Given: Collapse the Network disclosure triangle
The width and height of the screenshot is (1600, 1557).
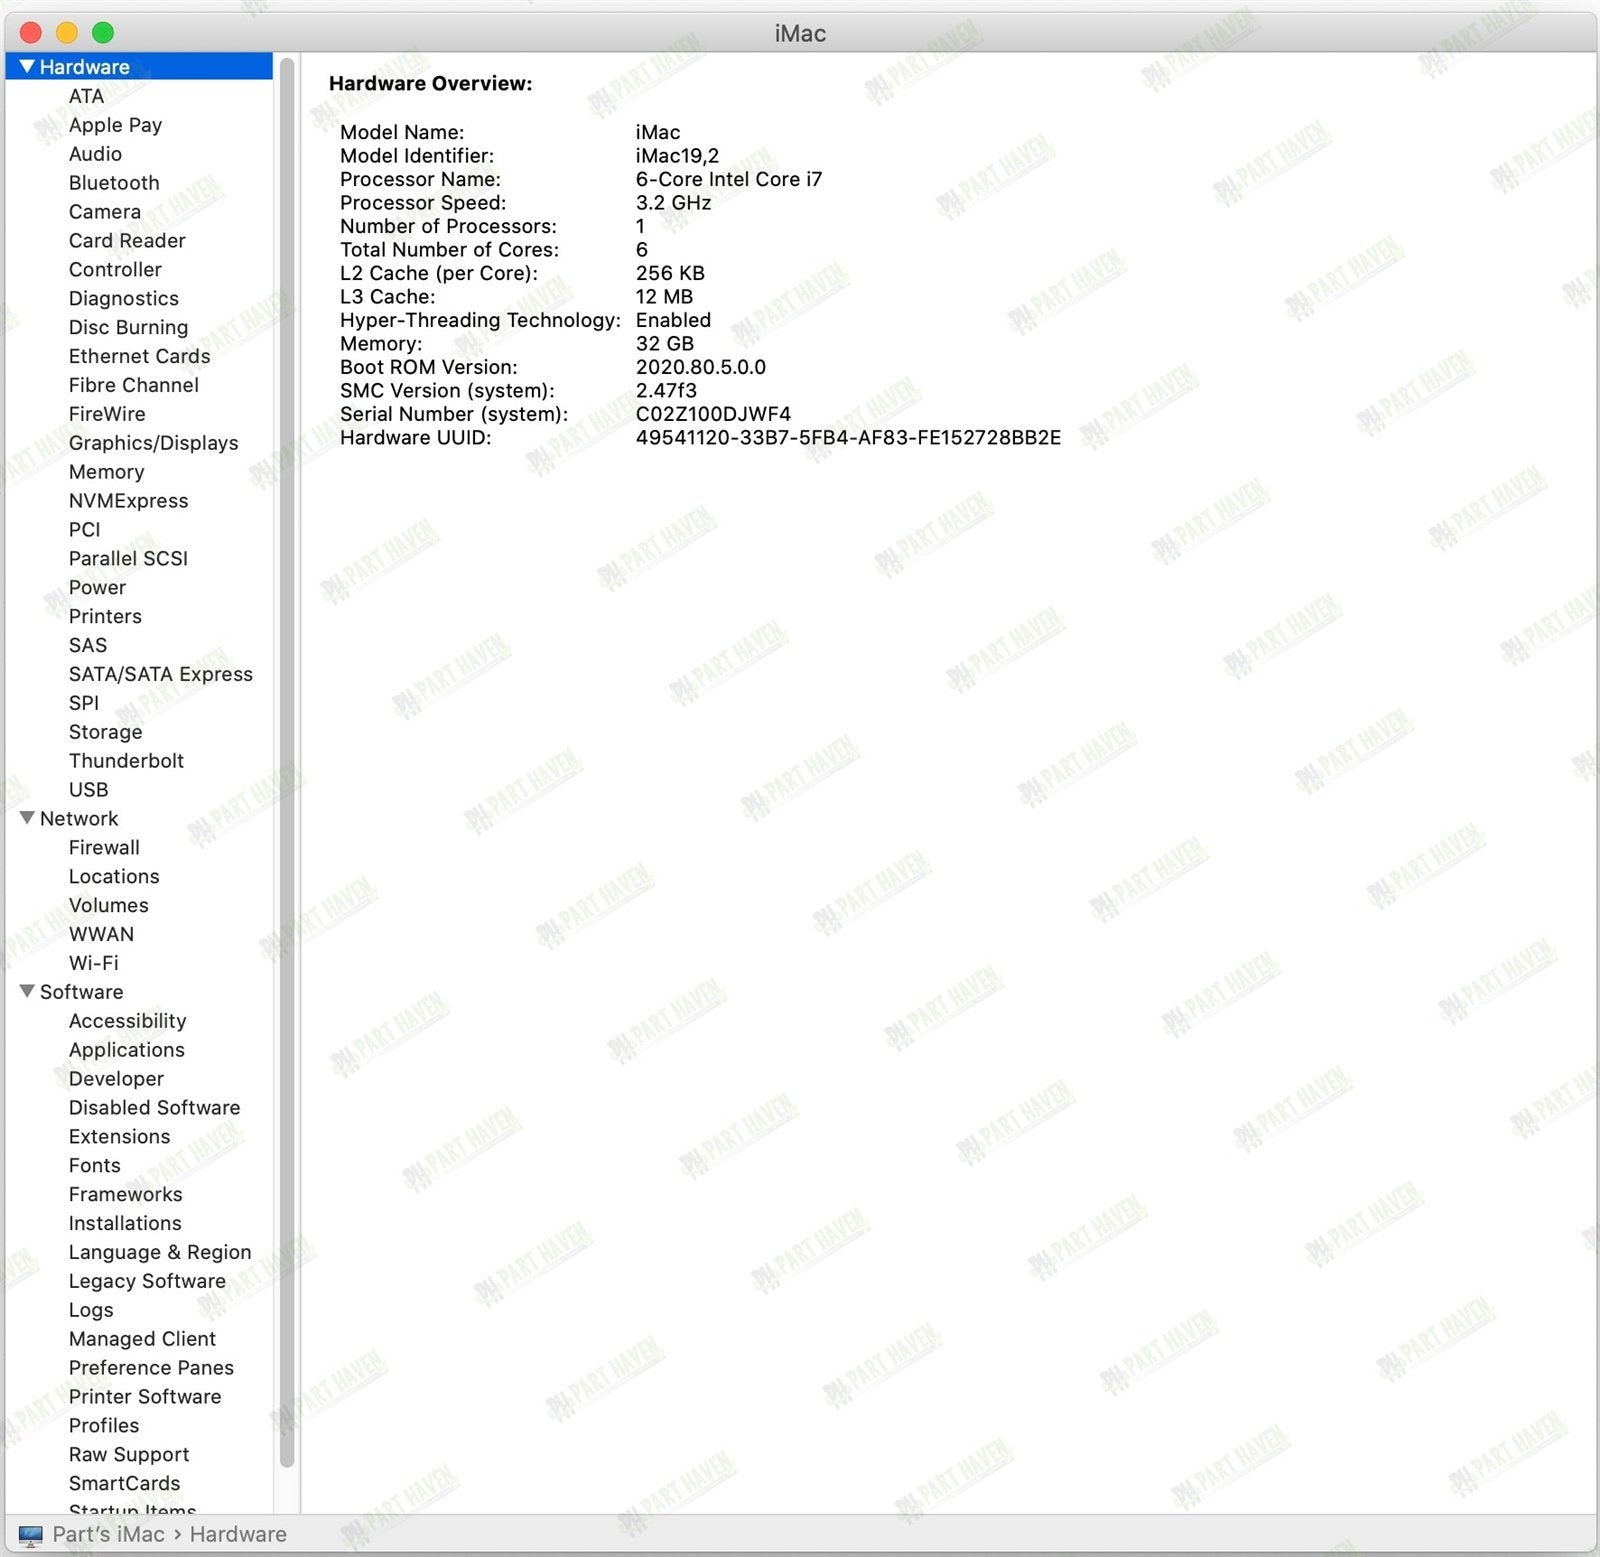Looking at the screenshot, I should pos(27,818).
